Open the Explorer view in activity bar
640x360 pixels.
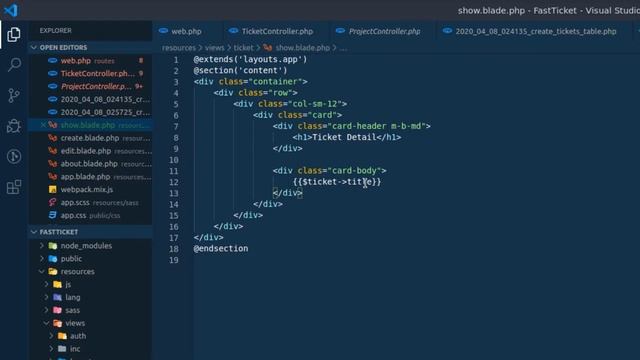coord(14,34)
